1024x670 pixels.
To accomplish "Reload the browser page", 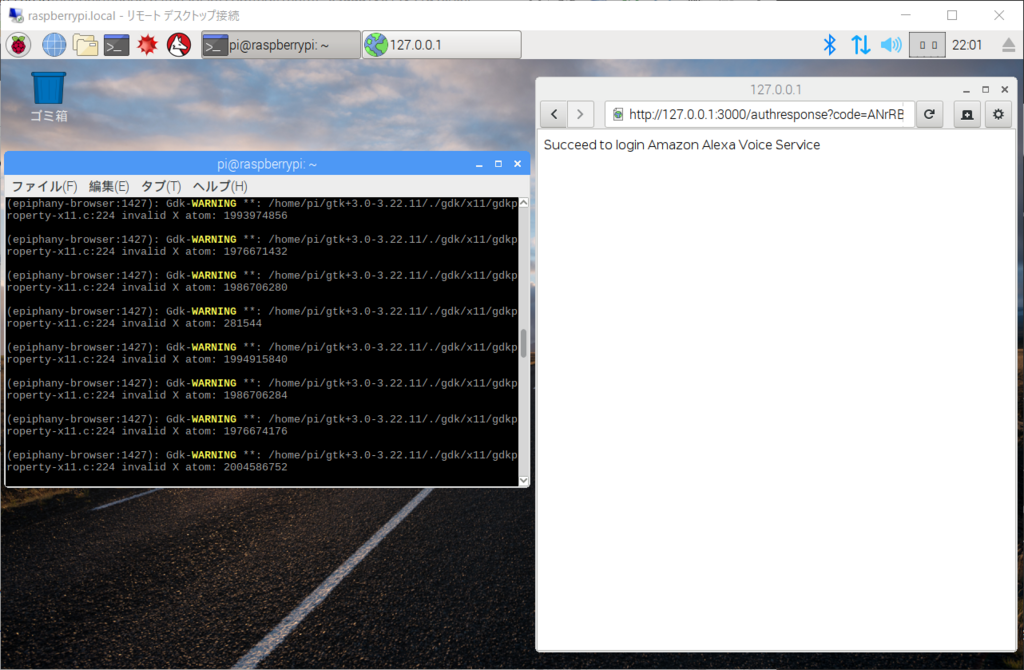I will pos(929,114).
